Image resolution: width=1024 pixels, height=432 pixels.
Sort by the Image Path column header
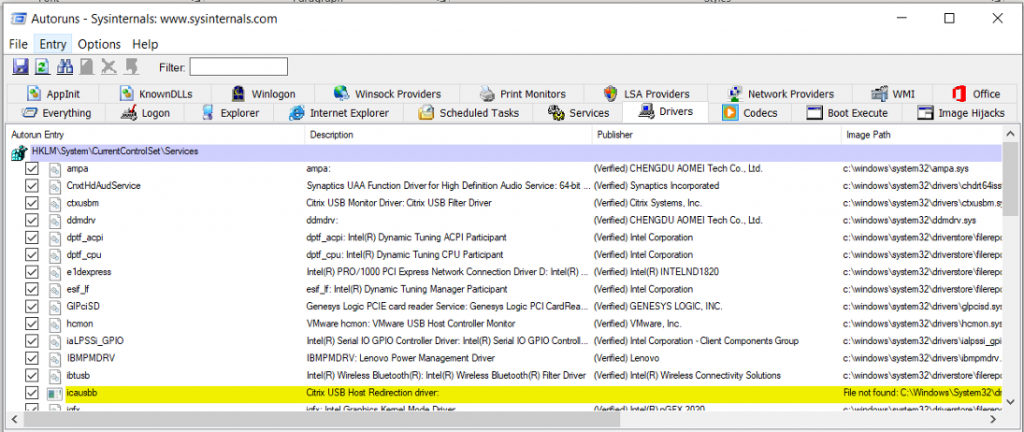[921, 135]
